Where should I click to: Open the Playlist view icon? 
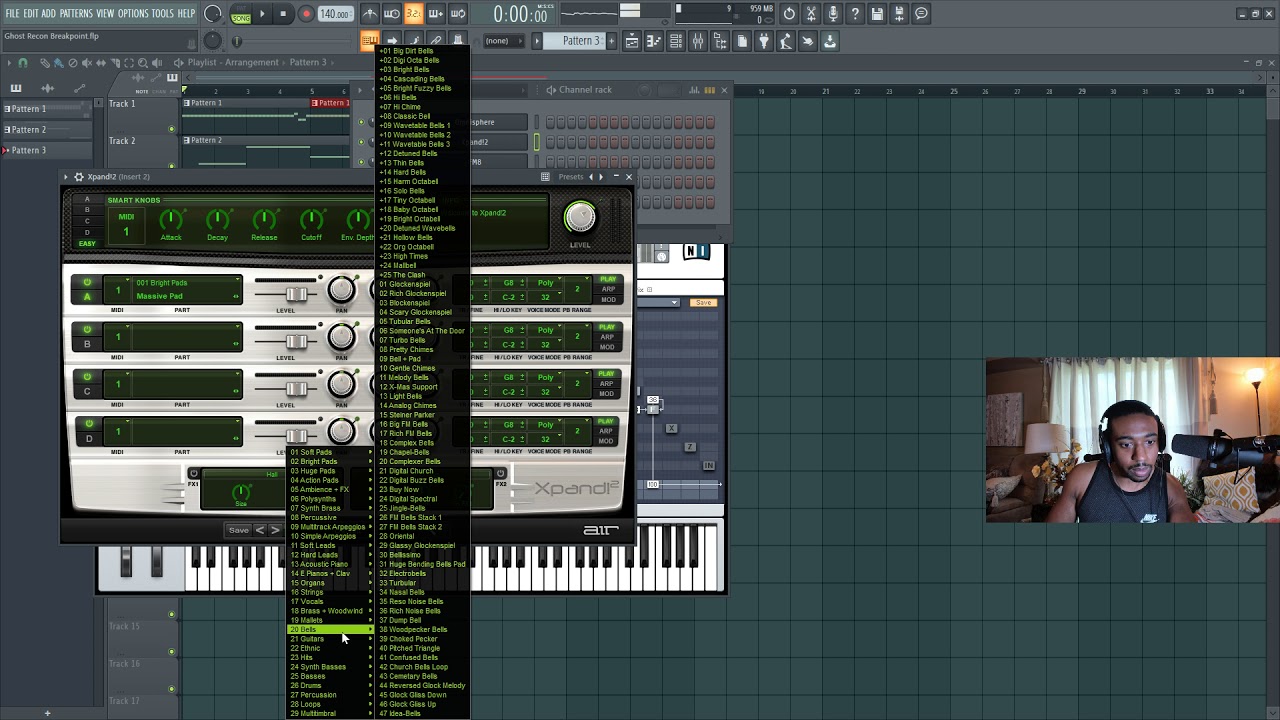pos(632,41)
